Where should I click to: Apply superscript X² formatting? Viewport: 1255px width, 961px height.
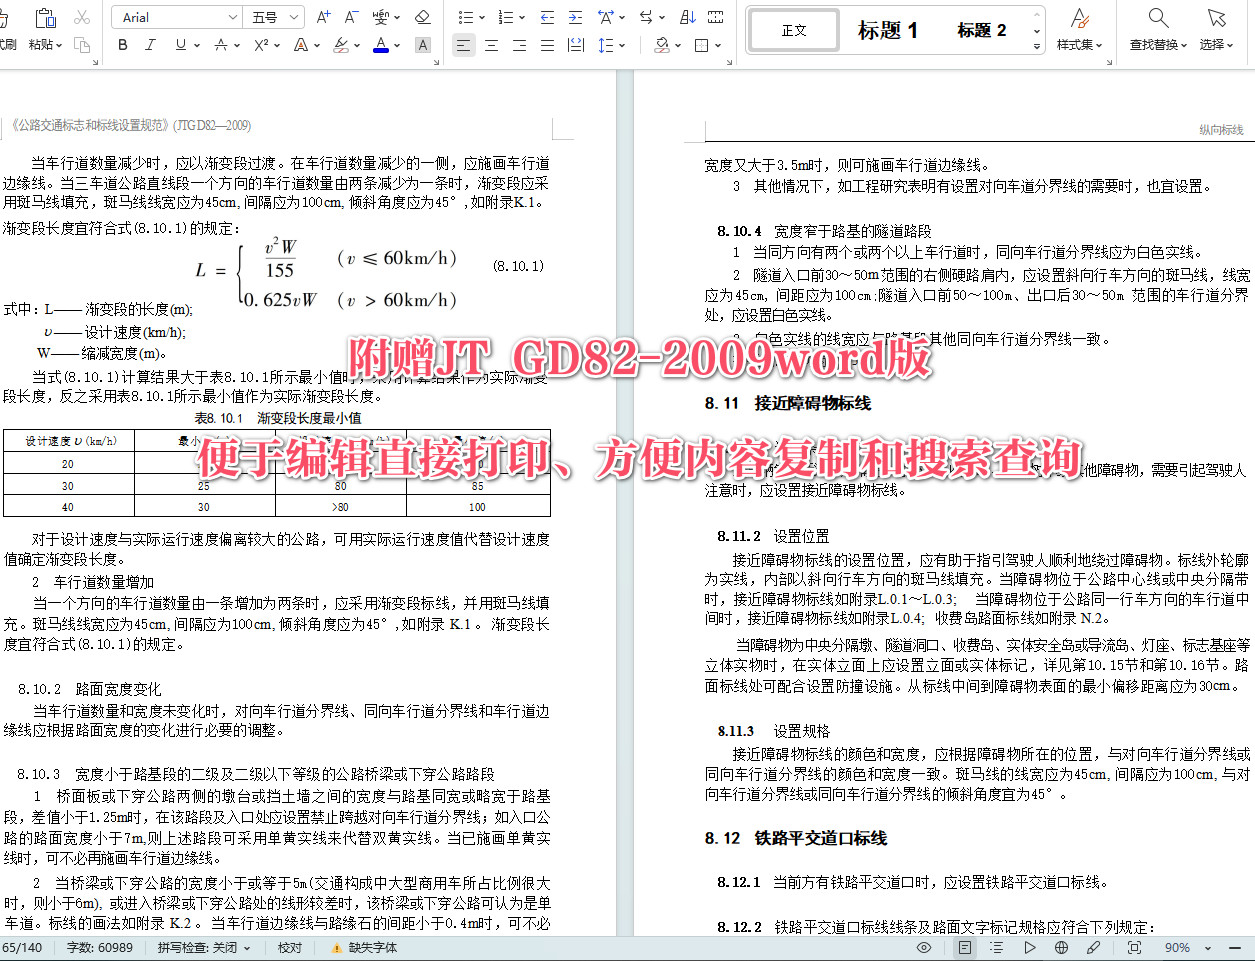pos(263,45)
